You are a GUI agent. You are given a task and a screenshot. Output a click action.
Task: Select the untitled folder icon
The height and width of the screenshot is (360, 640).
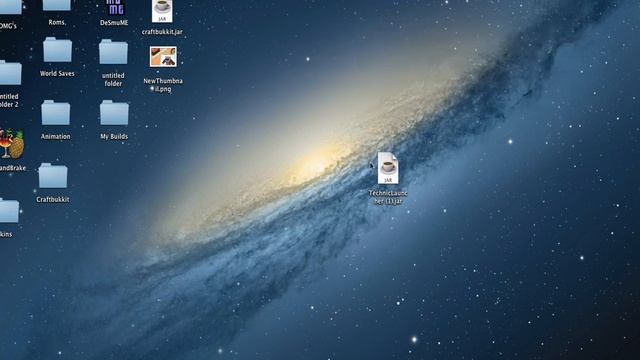pyautogui.click(x=113, y=52)
